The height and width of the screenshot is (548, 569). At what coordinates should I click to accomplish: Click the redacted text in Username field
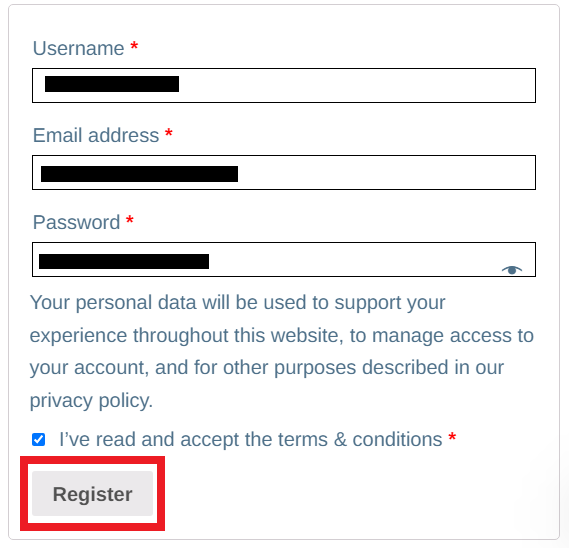(112, 84)
